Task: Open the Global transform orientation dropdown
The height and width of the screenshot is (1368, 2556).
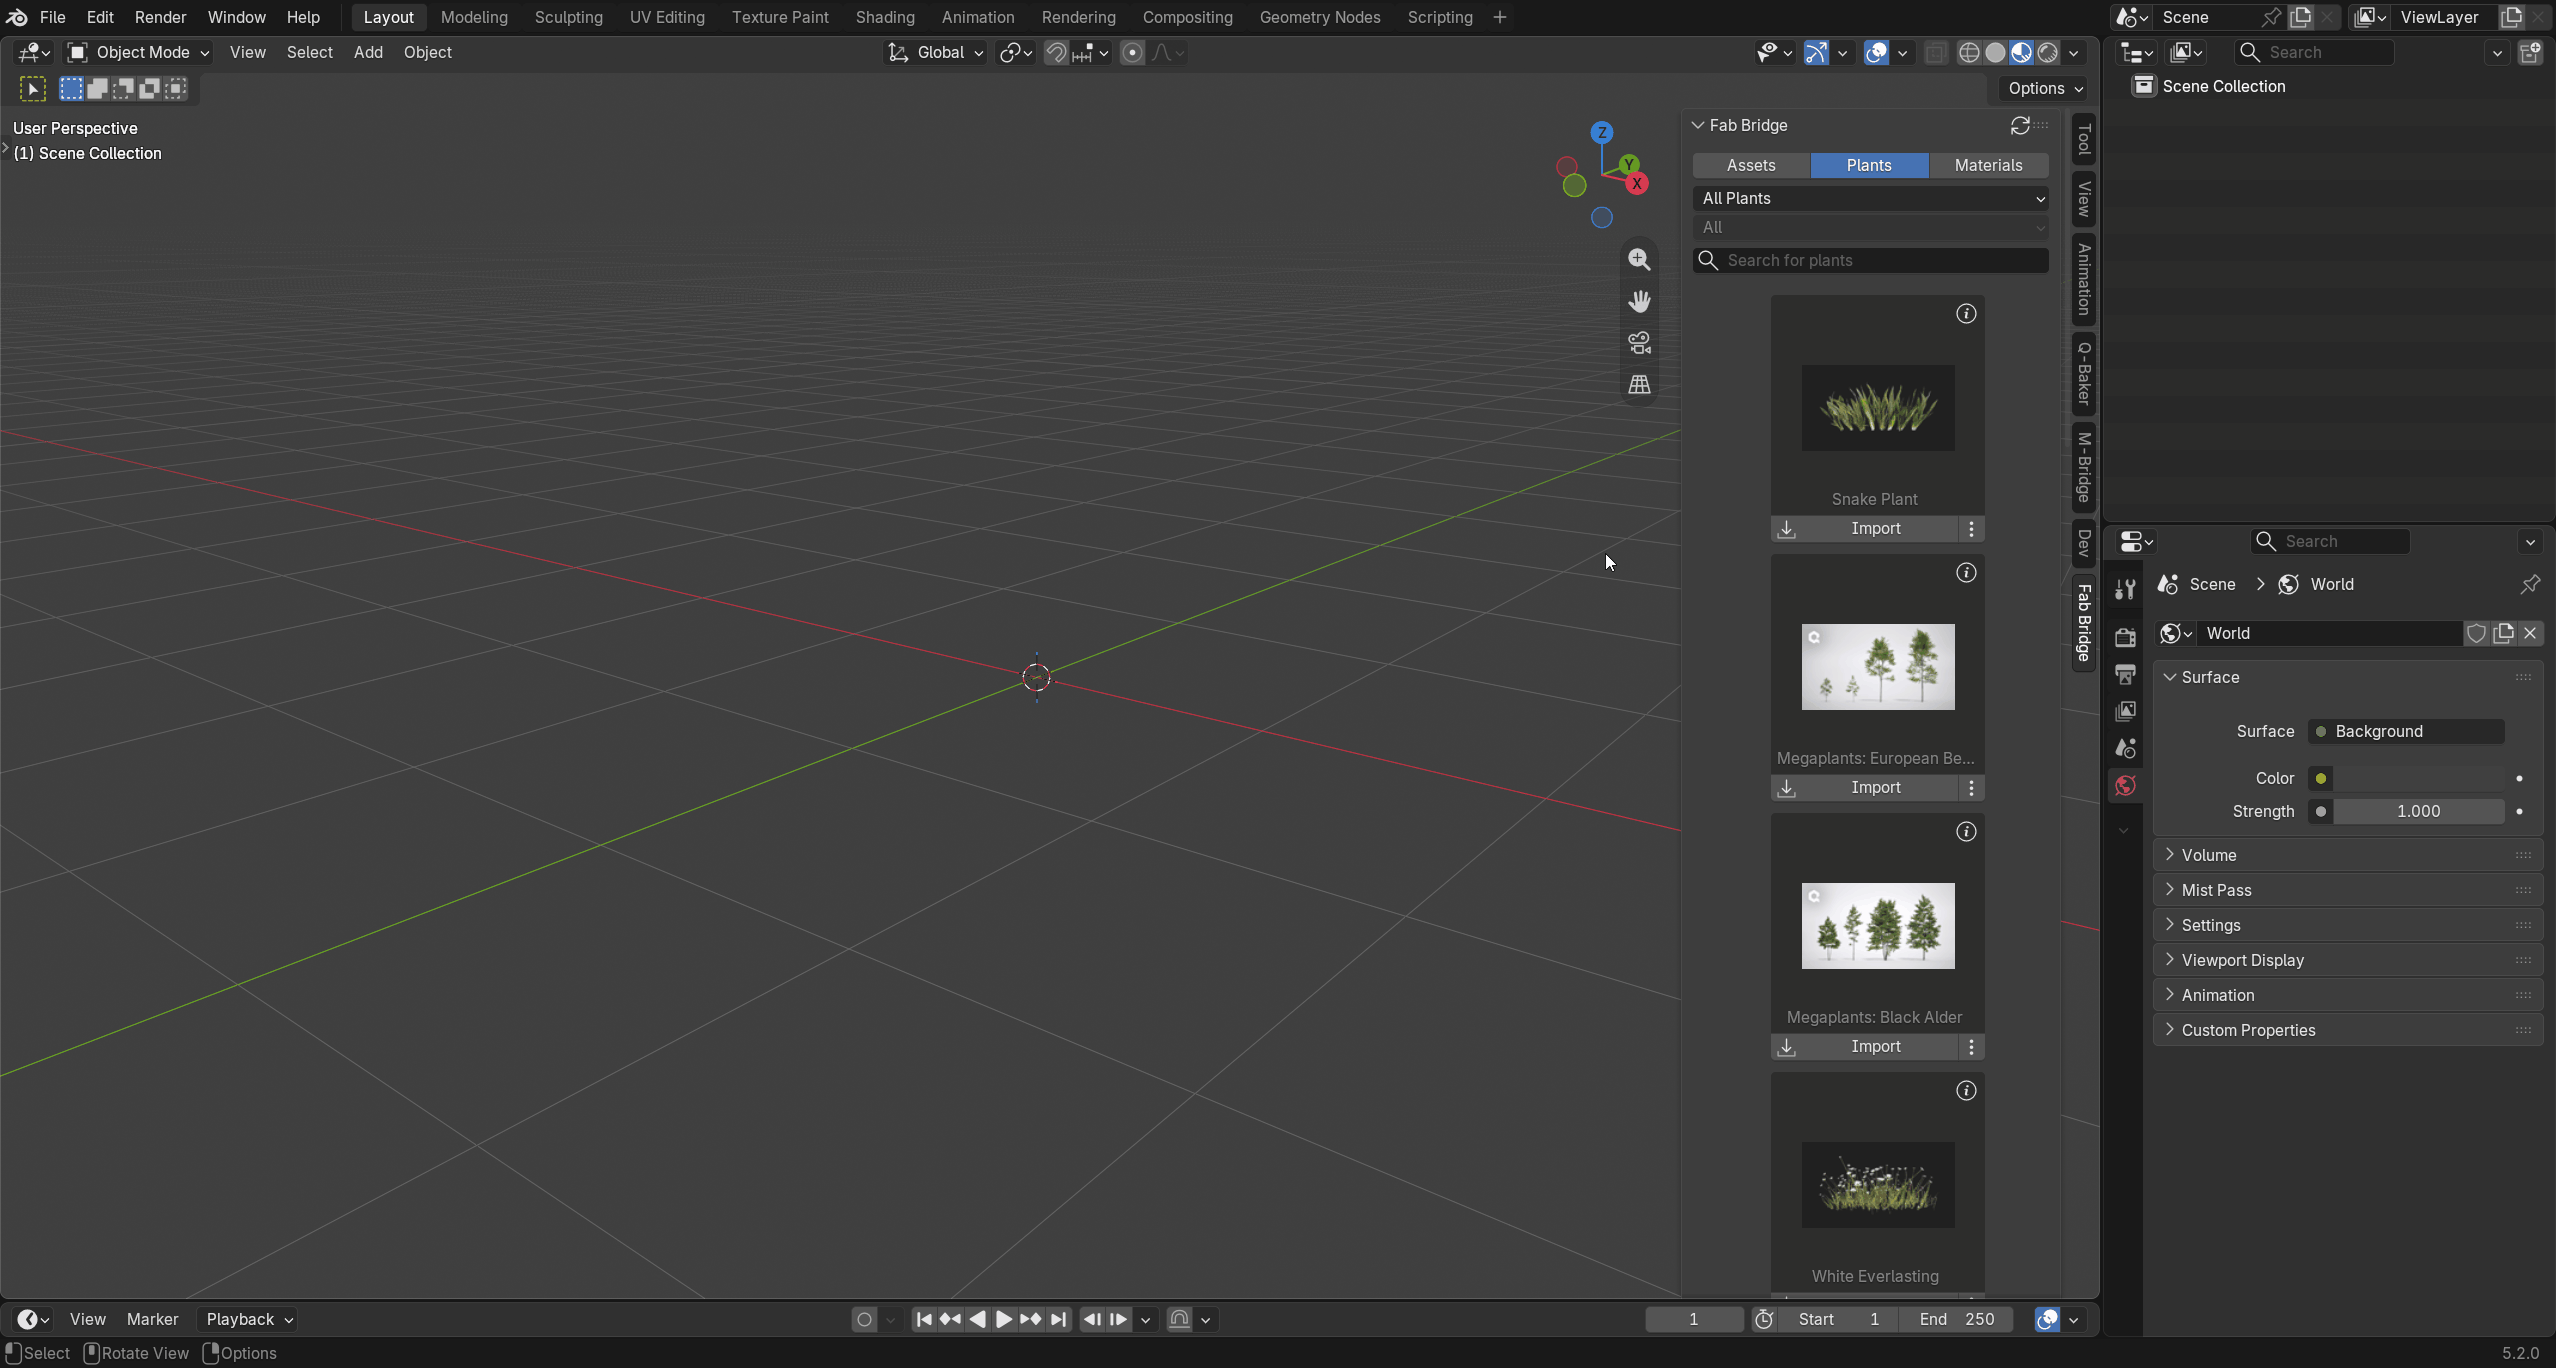Action: click(935, 53)
